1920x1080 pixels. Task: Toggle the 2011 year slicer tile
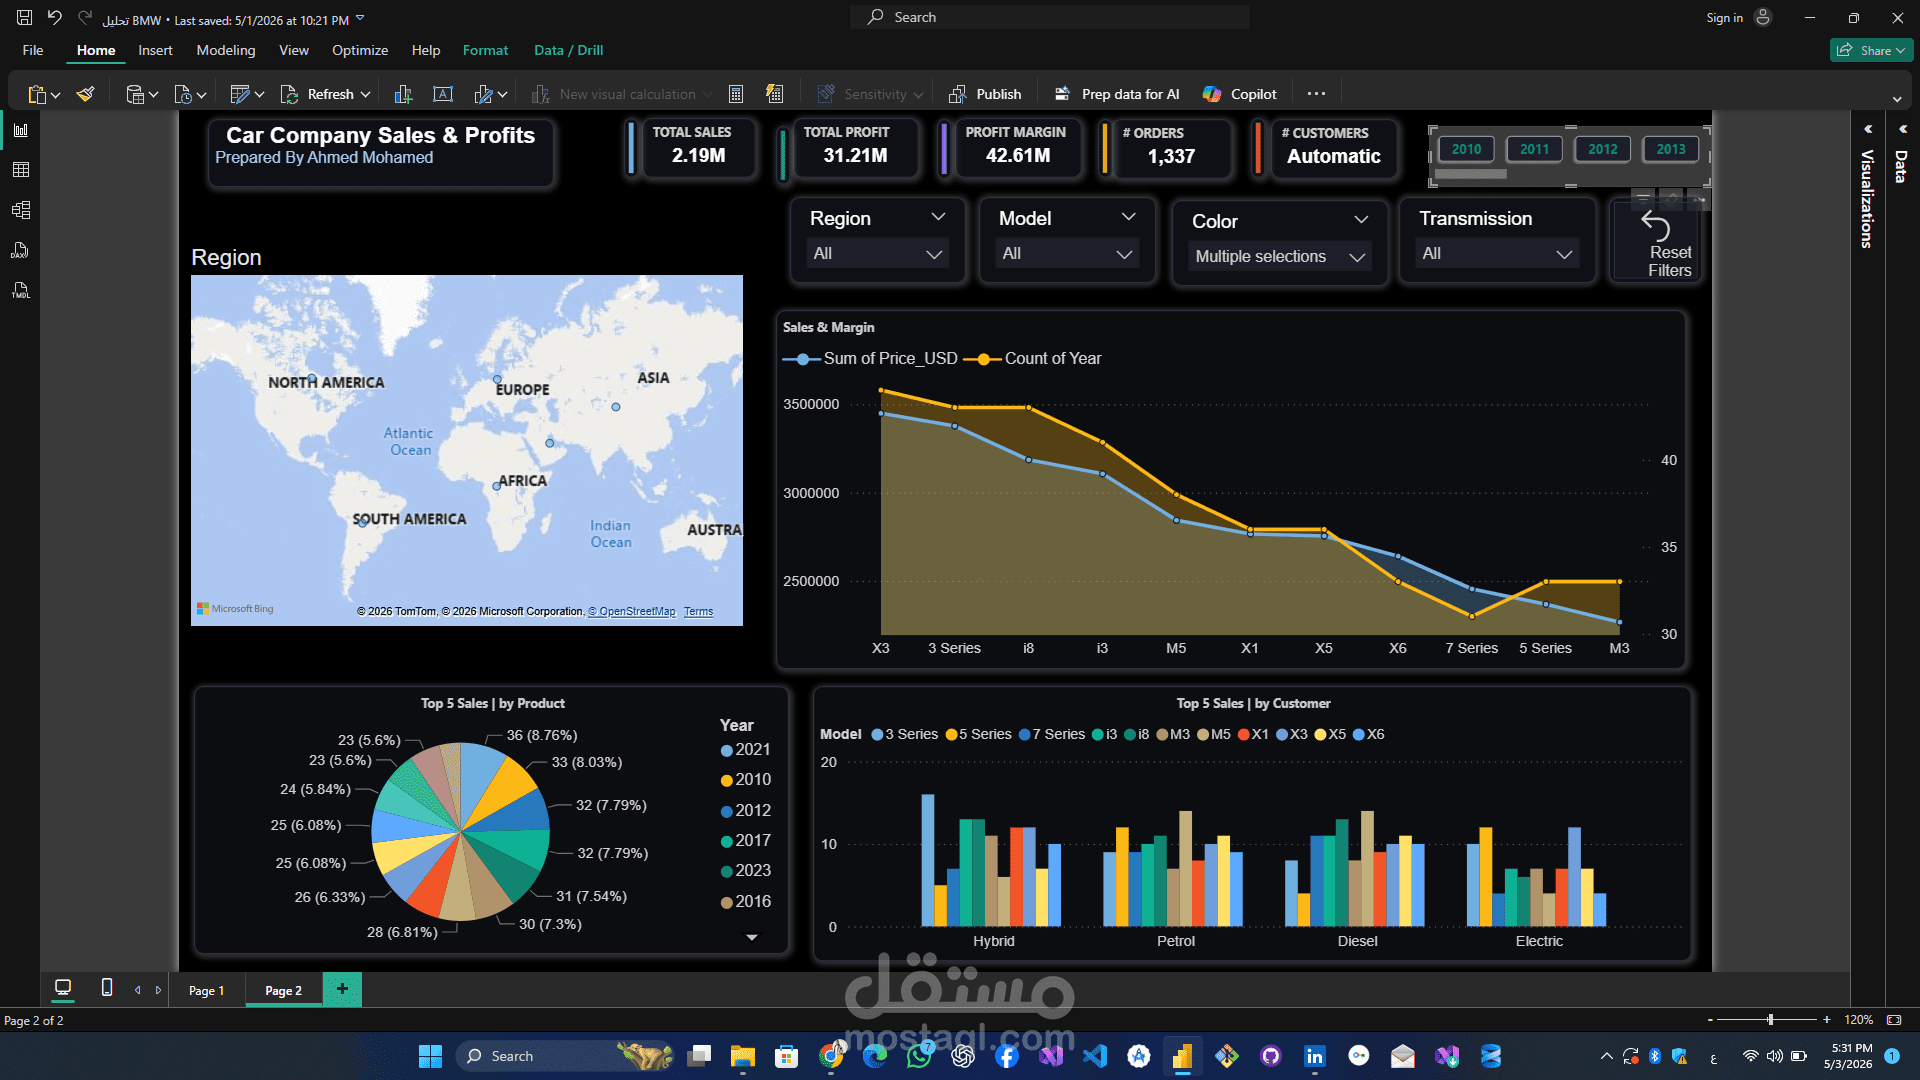(x=1534, y=149)
